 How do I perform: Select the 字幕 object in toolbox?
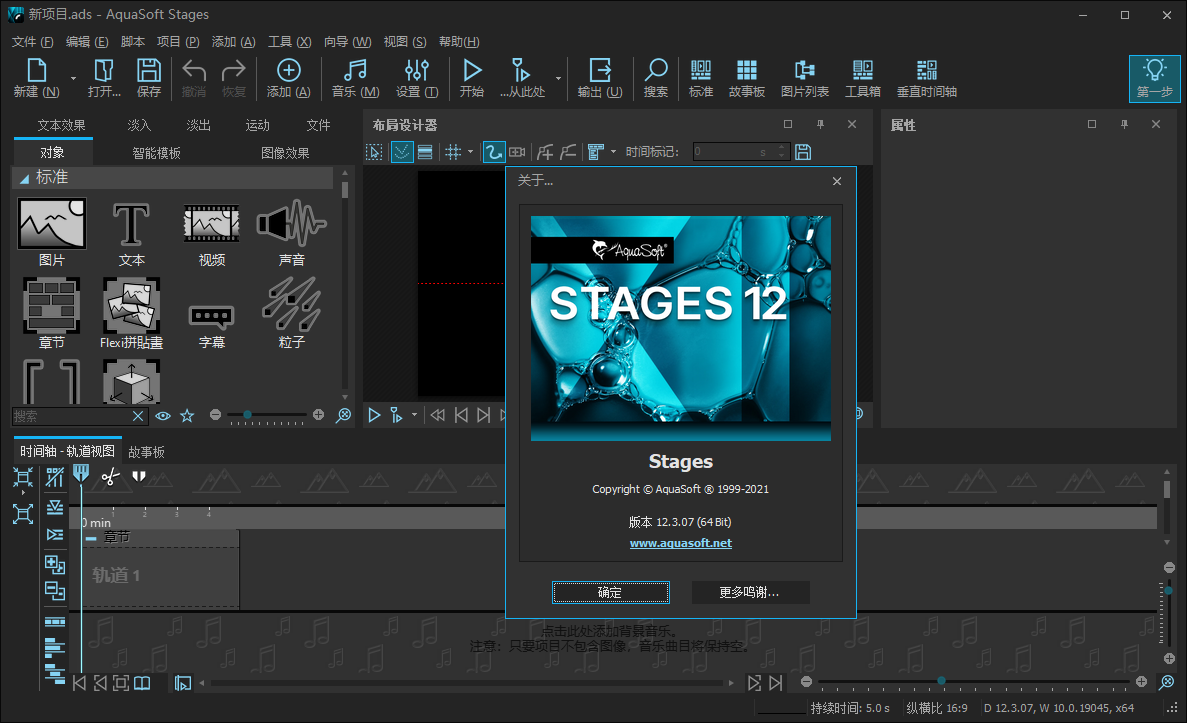point(211,326)
